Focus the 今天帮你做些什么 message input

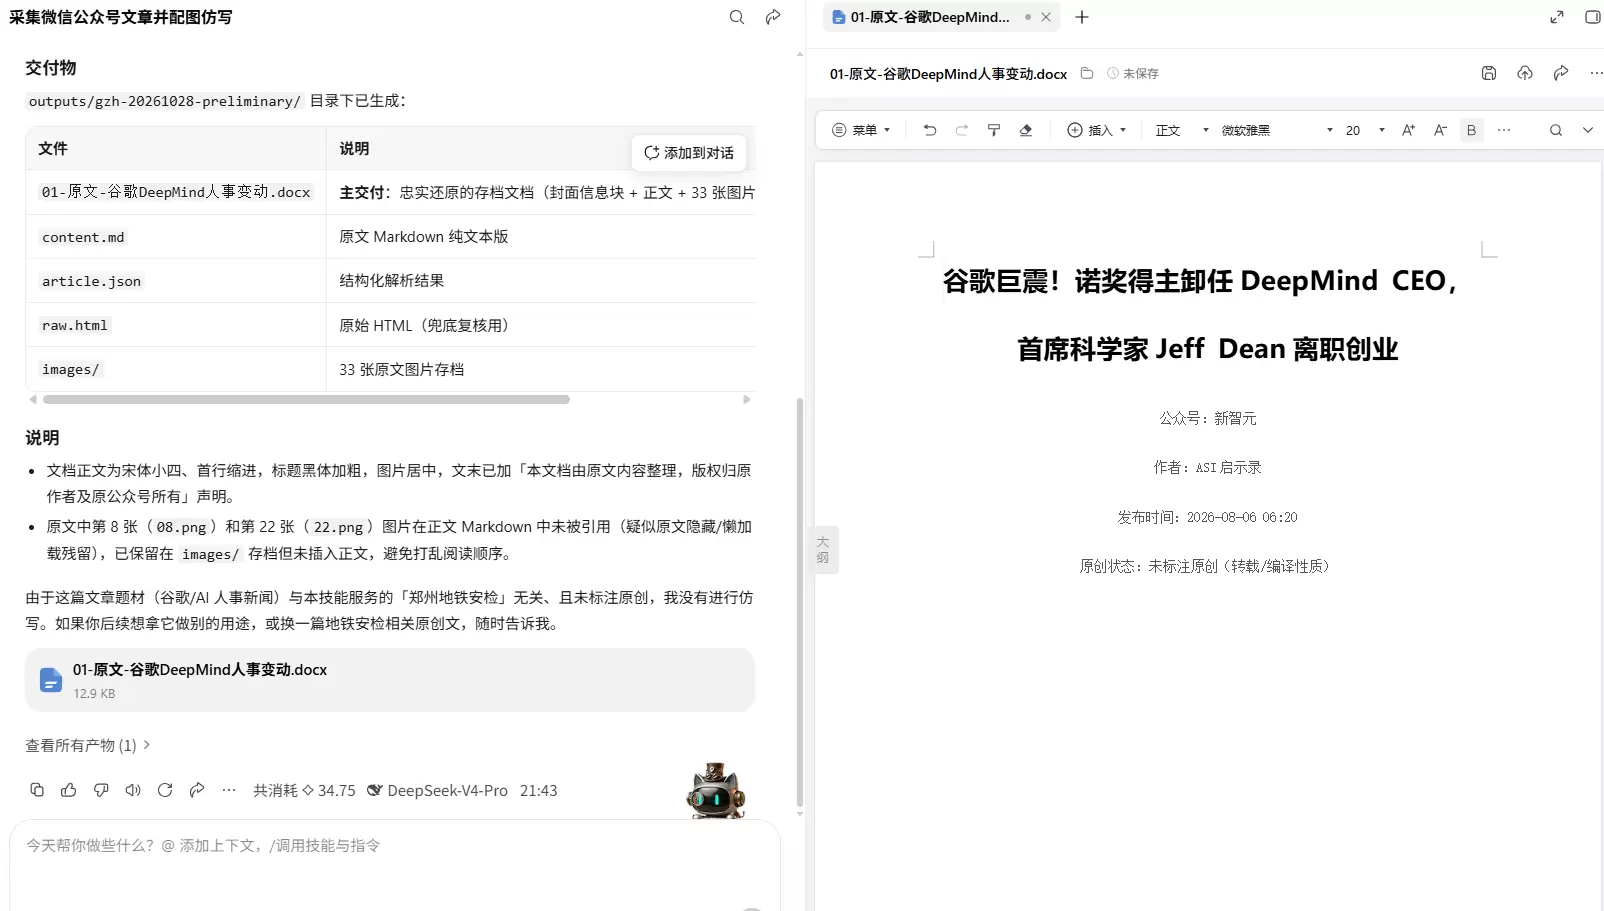(394, 846)
